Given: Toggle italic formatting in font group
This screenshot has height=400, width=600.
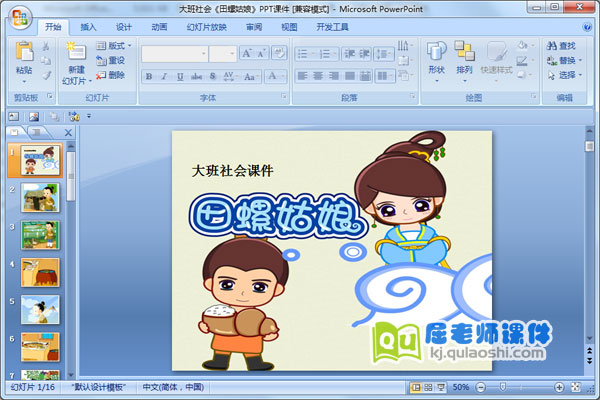Looking at the screenshot, I should (163, 76).
